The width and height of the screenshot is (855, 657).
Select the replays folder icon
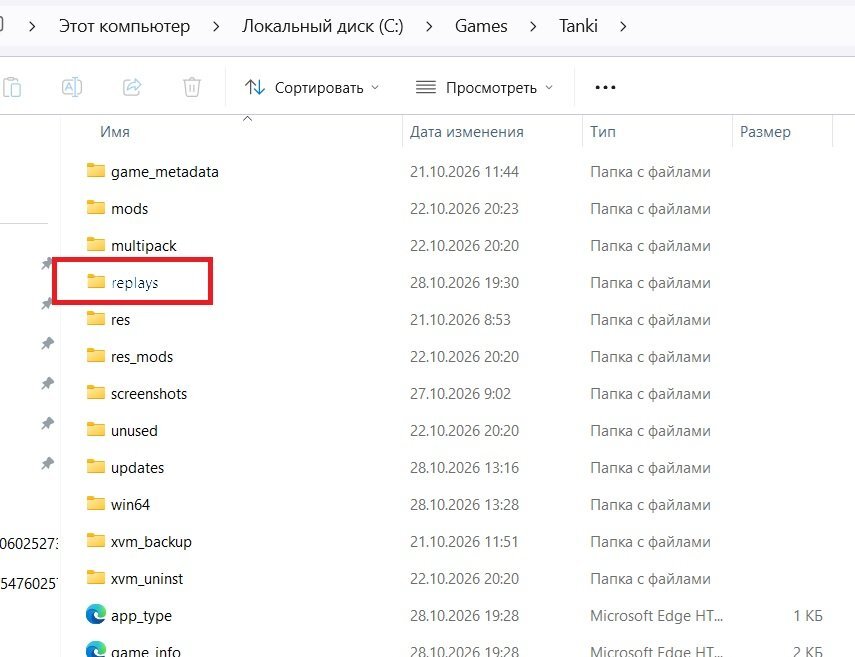tap(96, 282)
